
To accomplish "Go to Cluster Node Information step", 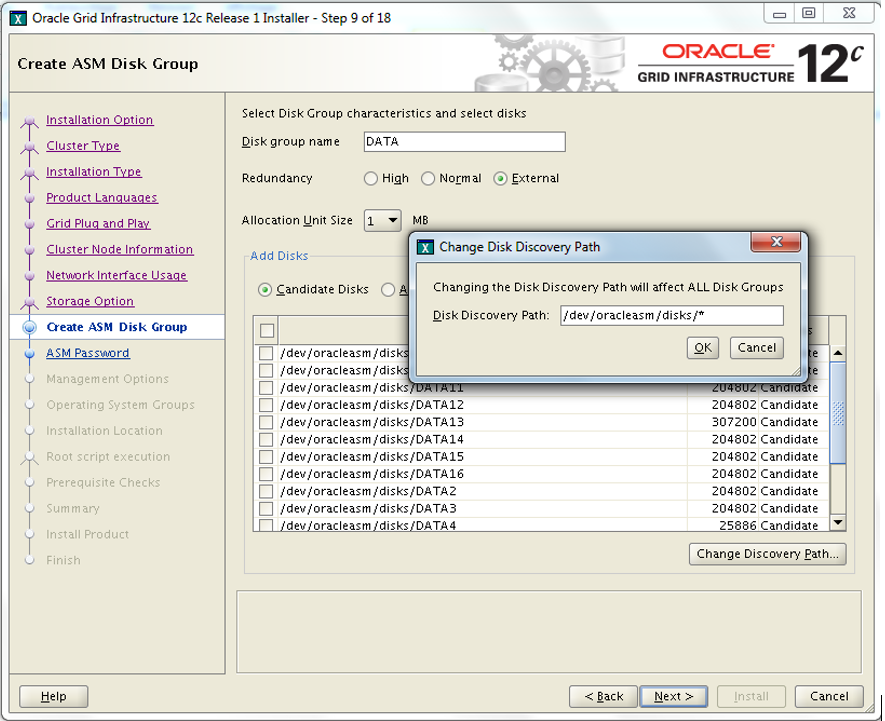I will point(120,250).
